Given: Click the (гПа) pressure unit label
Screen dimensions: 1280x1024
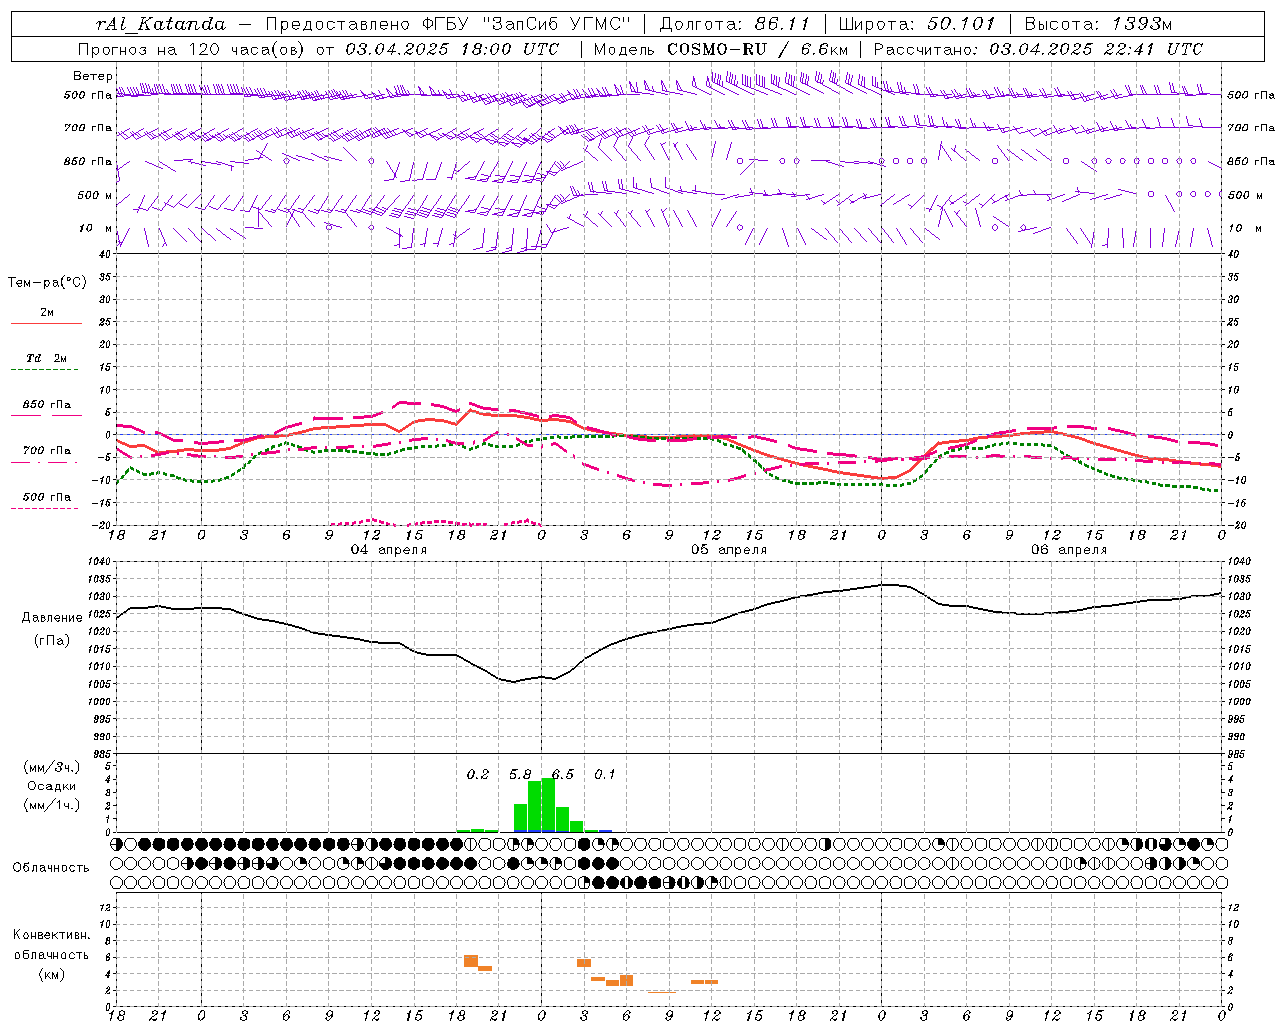Looking at the screenshot, I should 52,641.
